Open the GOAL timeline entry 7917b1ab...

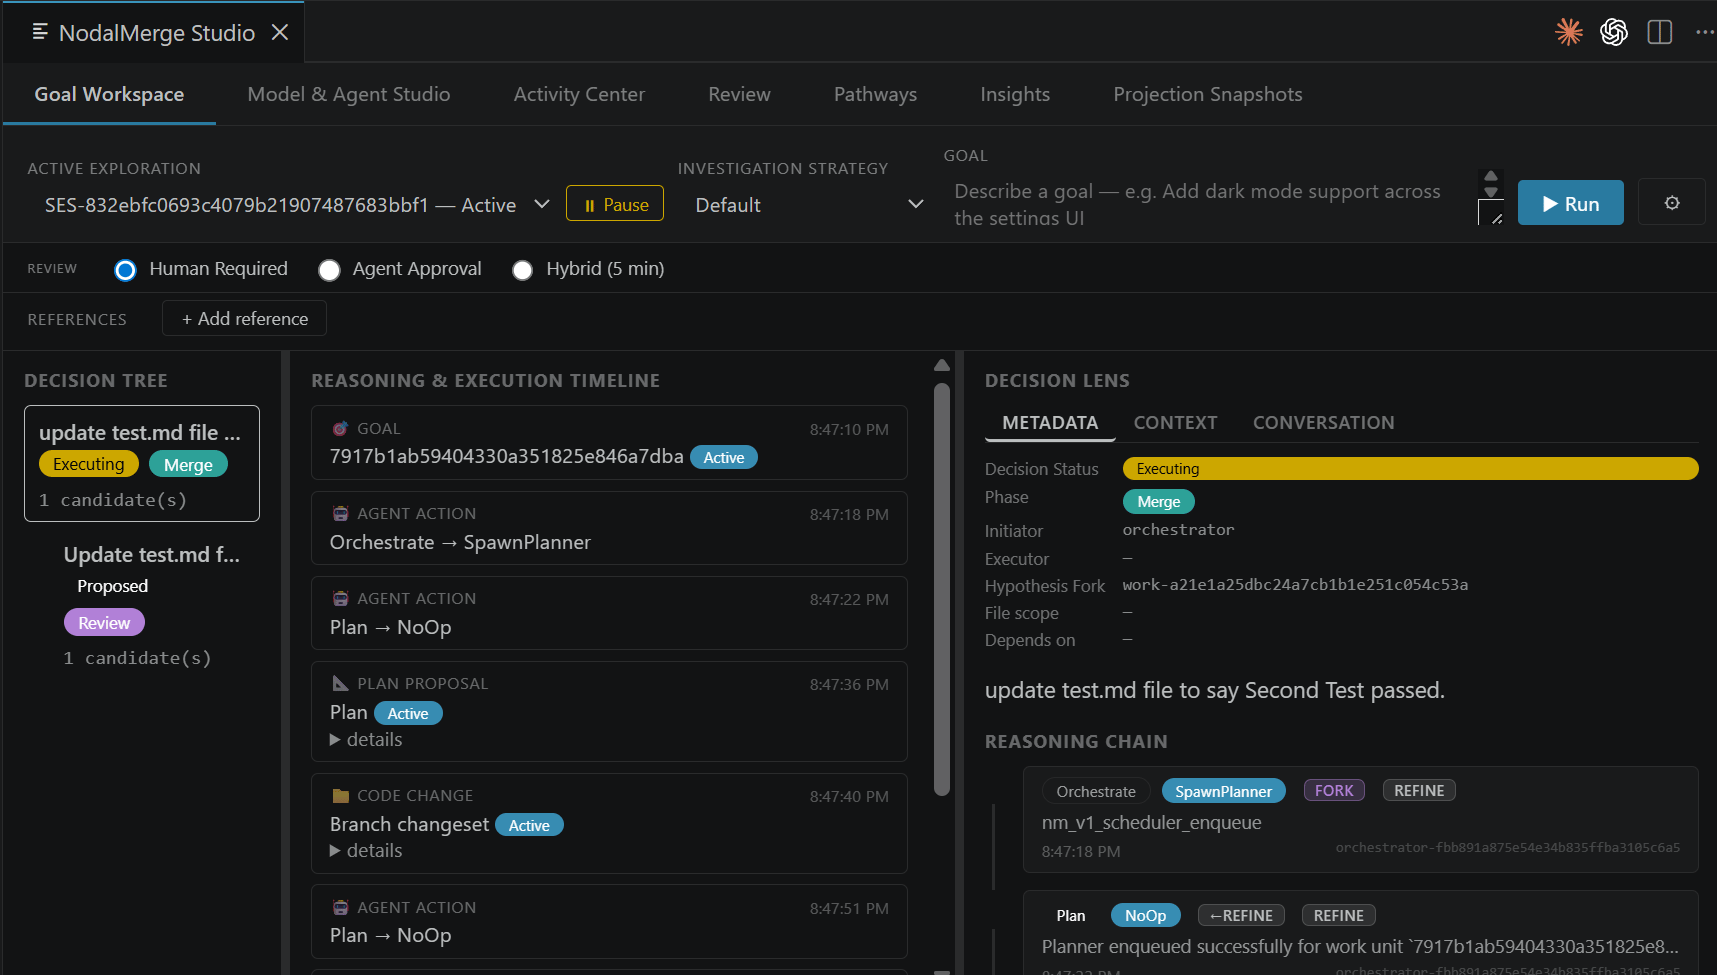coord(609,442)
